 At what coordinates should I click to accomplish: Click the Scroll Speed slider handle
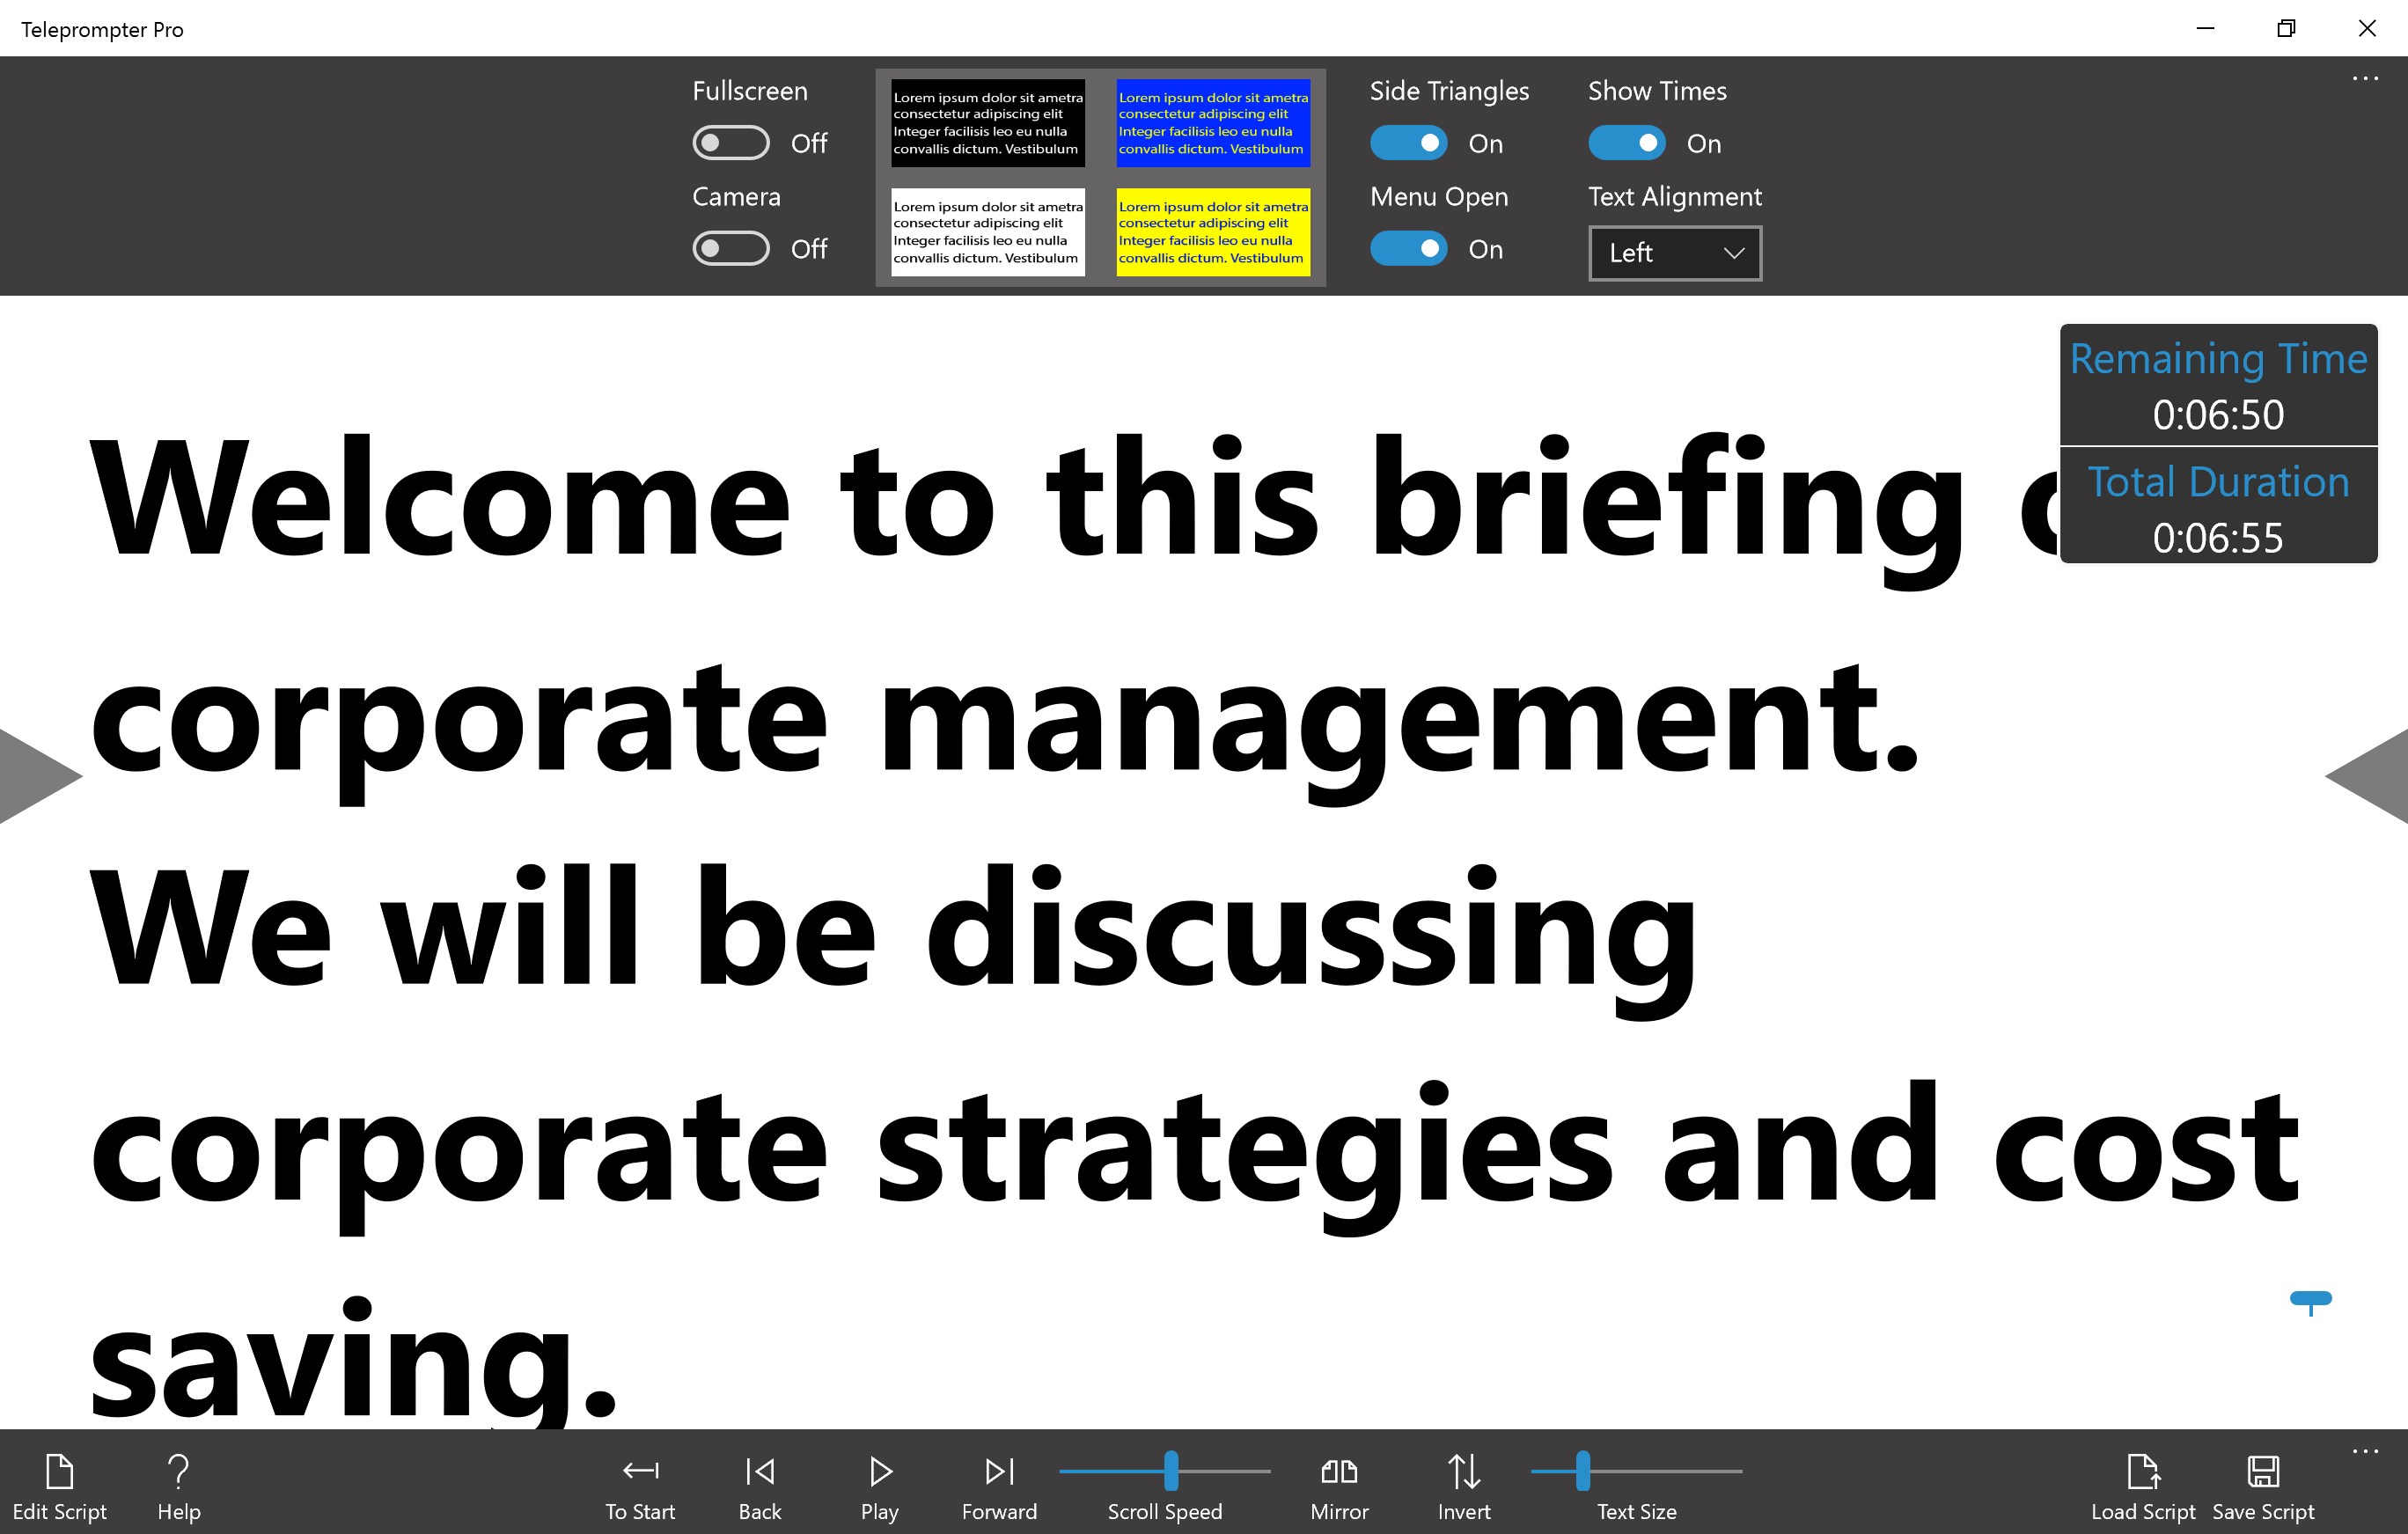1170,1471
